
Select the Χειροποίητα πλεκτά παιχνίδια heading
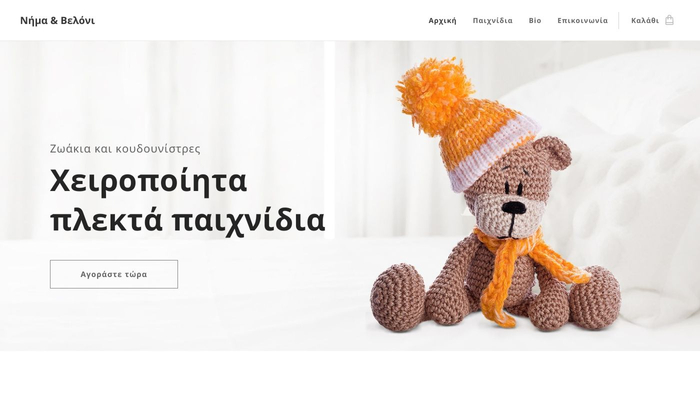pyautogui.click(x=188, y=200)
